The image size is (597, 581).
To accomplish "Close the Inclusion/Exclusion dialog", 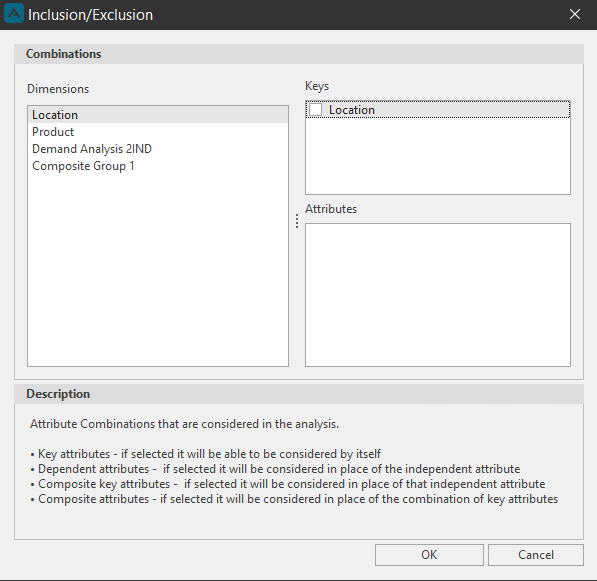I will click(x=575, y=14).
